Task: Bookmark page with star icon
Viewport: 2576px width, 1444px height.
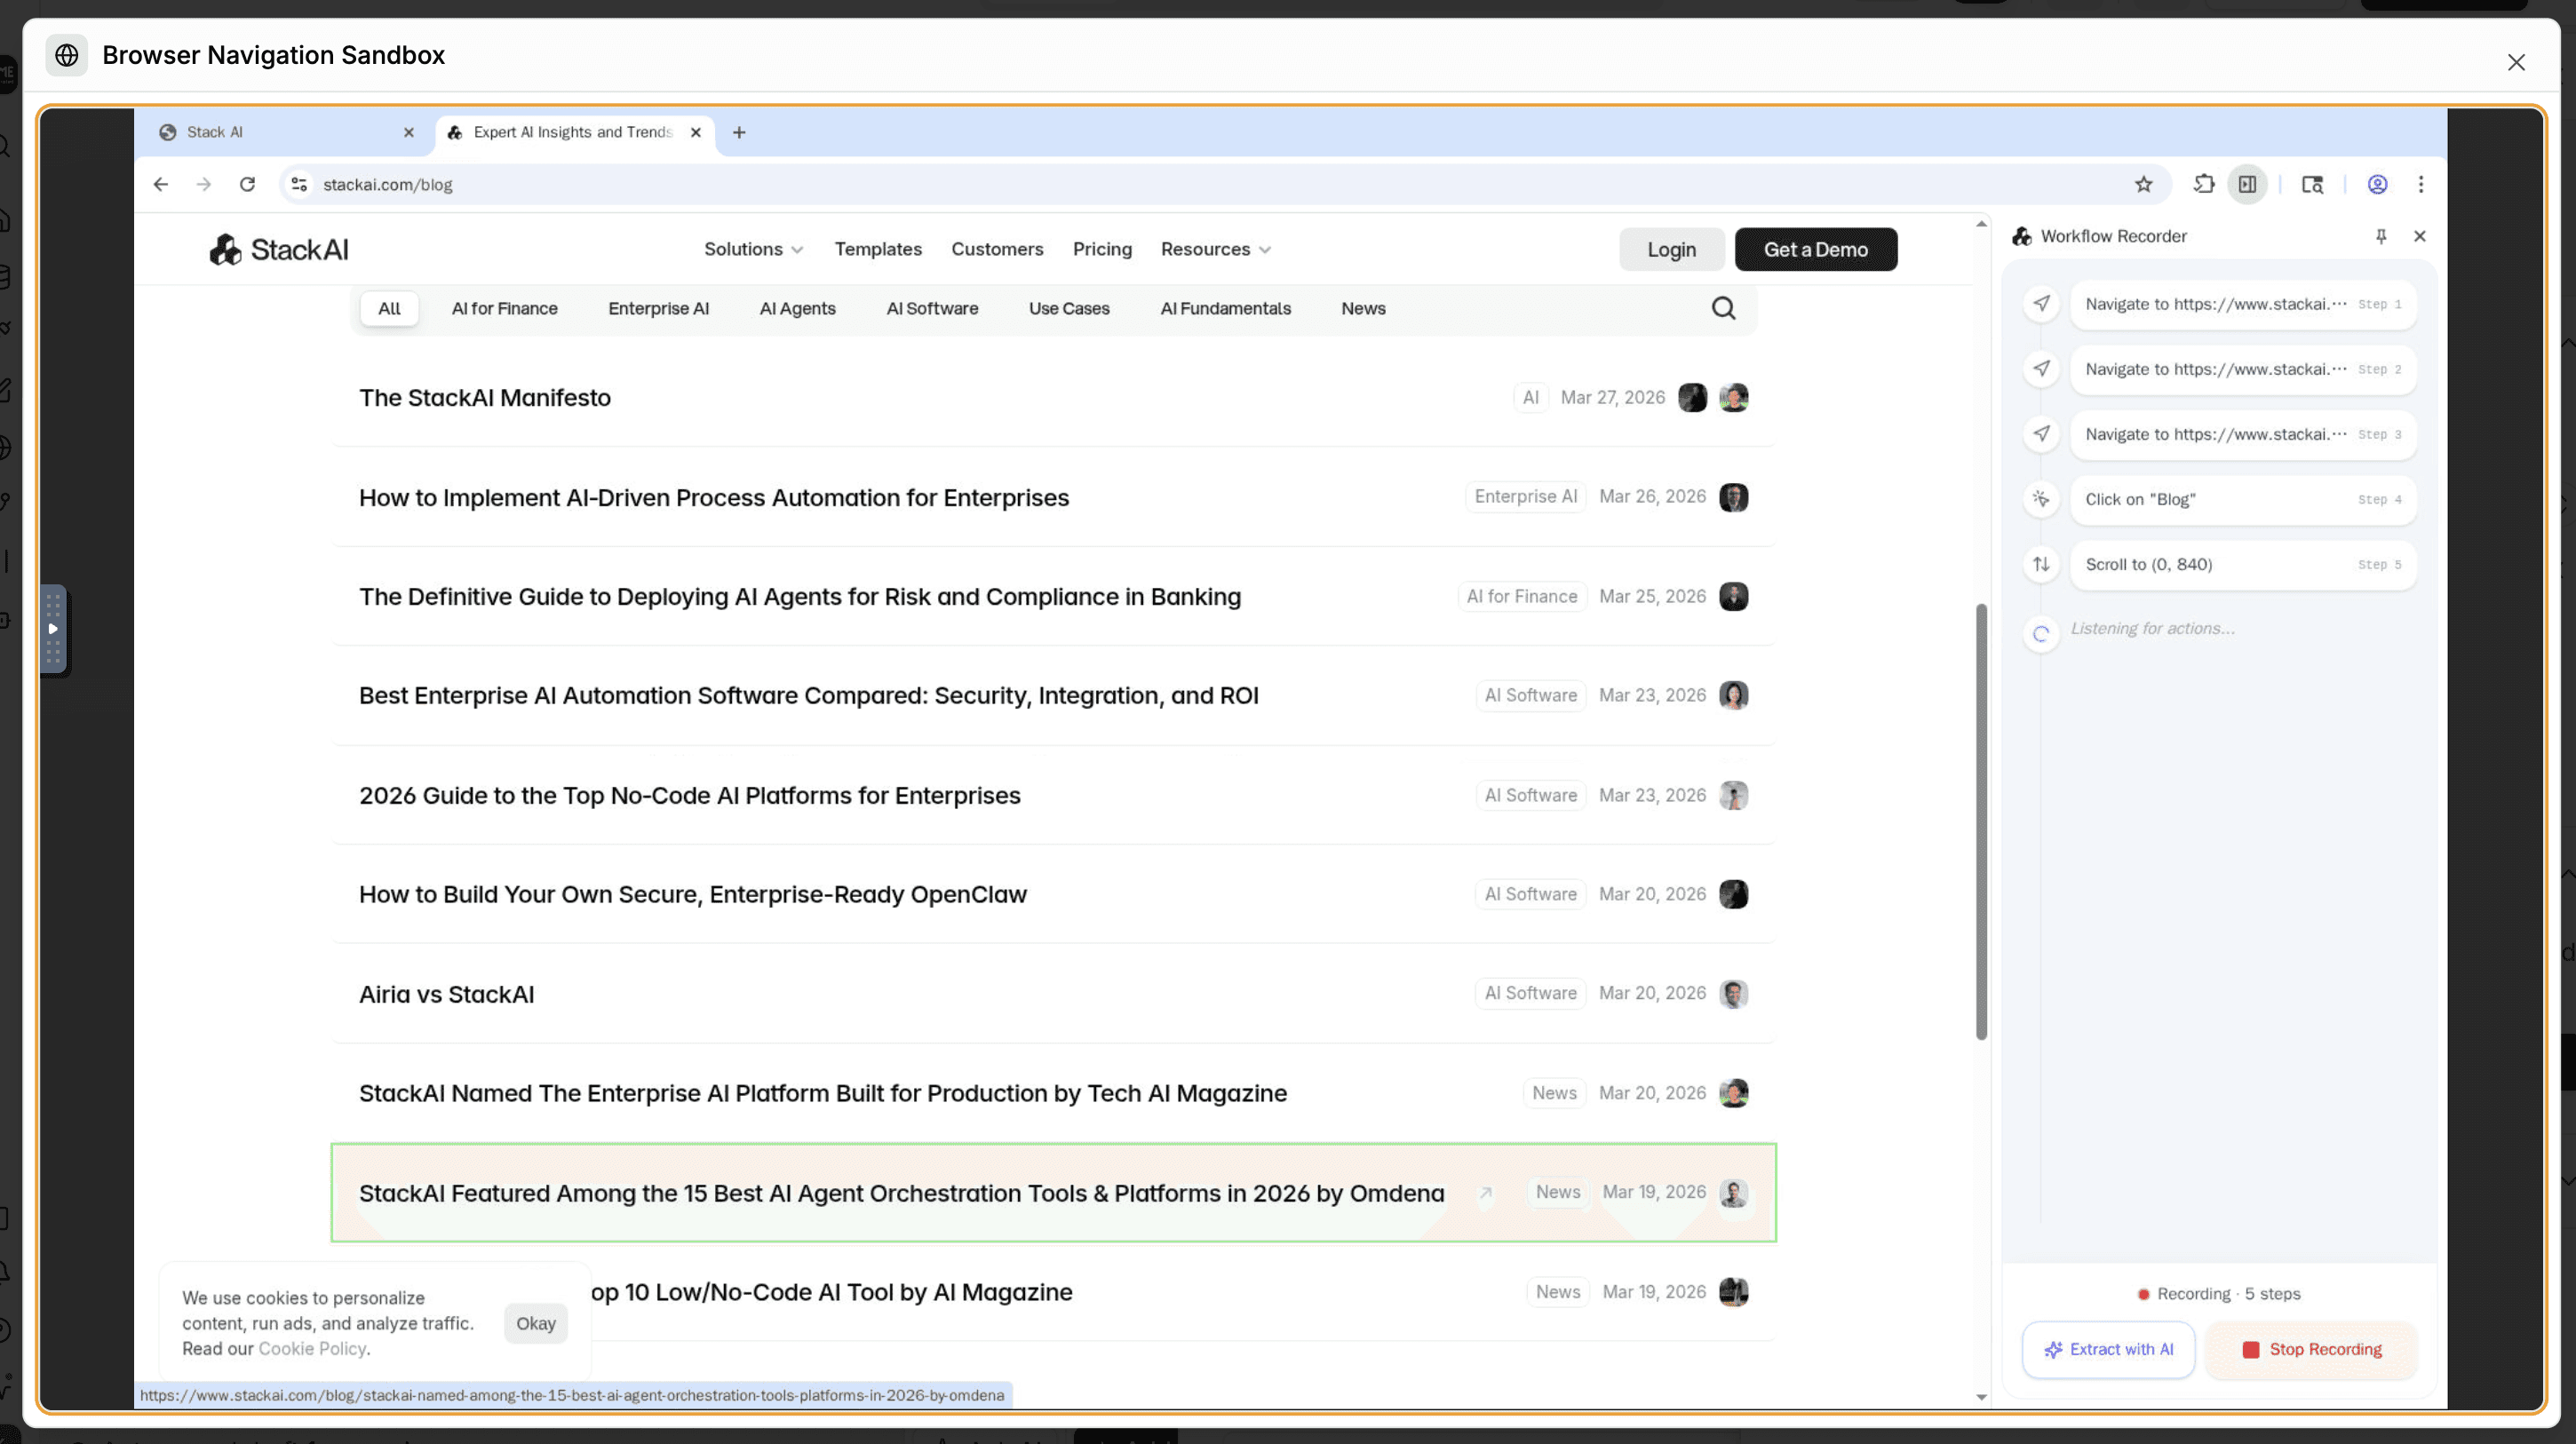Action: [2143, 184]
